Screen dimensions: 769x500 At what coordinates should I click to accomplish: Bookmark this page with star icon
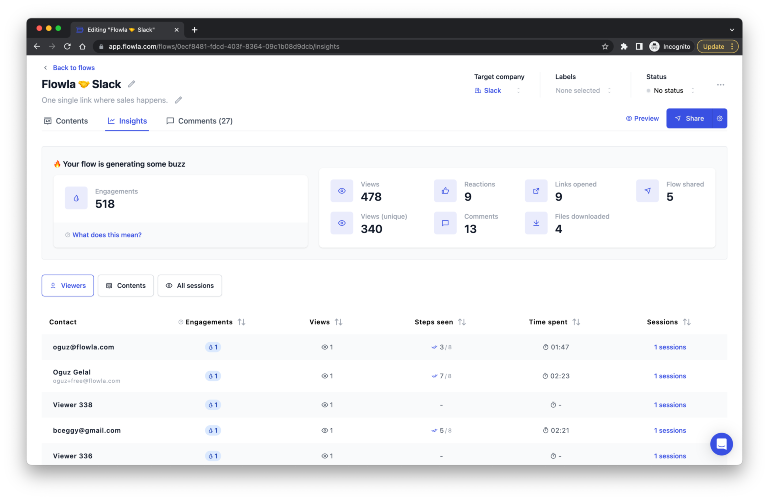pyautogui.click(x=605, y=47)
